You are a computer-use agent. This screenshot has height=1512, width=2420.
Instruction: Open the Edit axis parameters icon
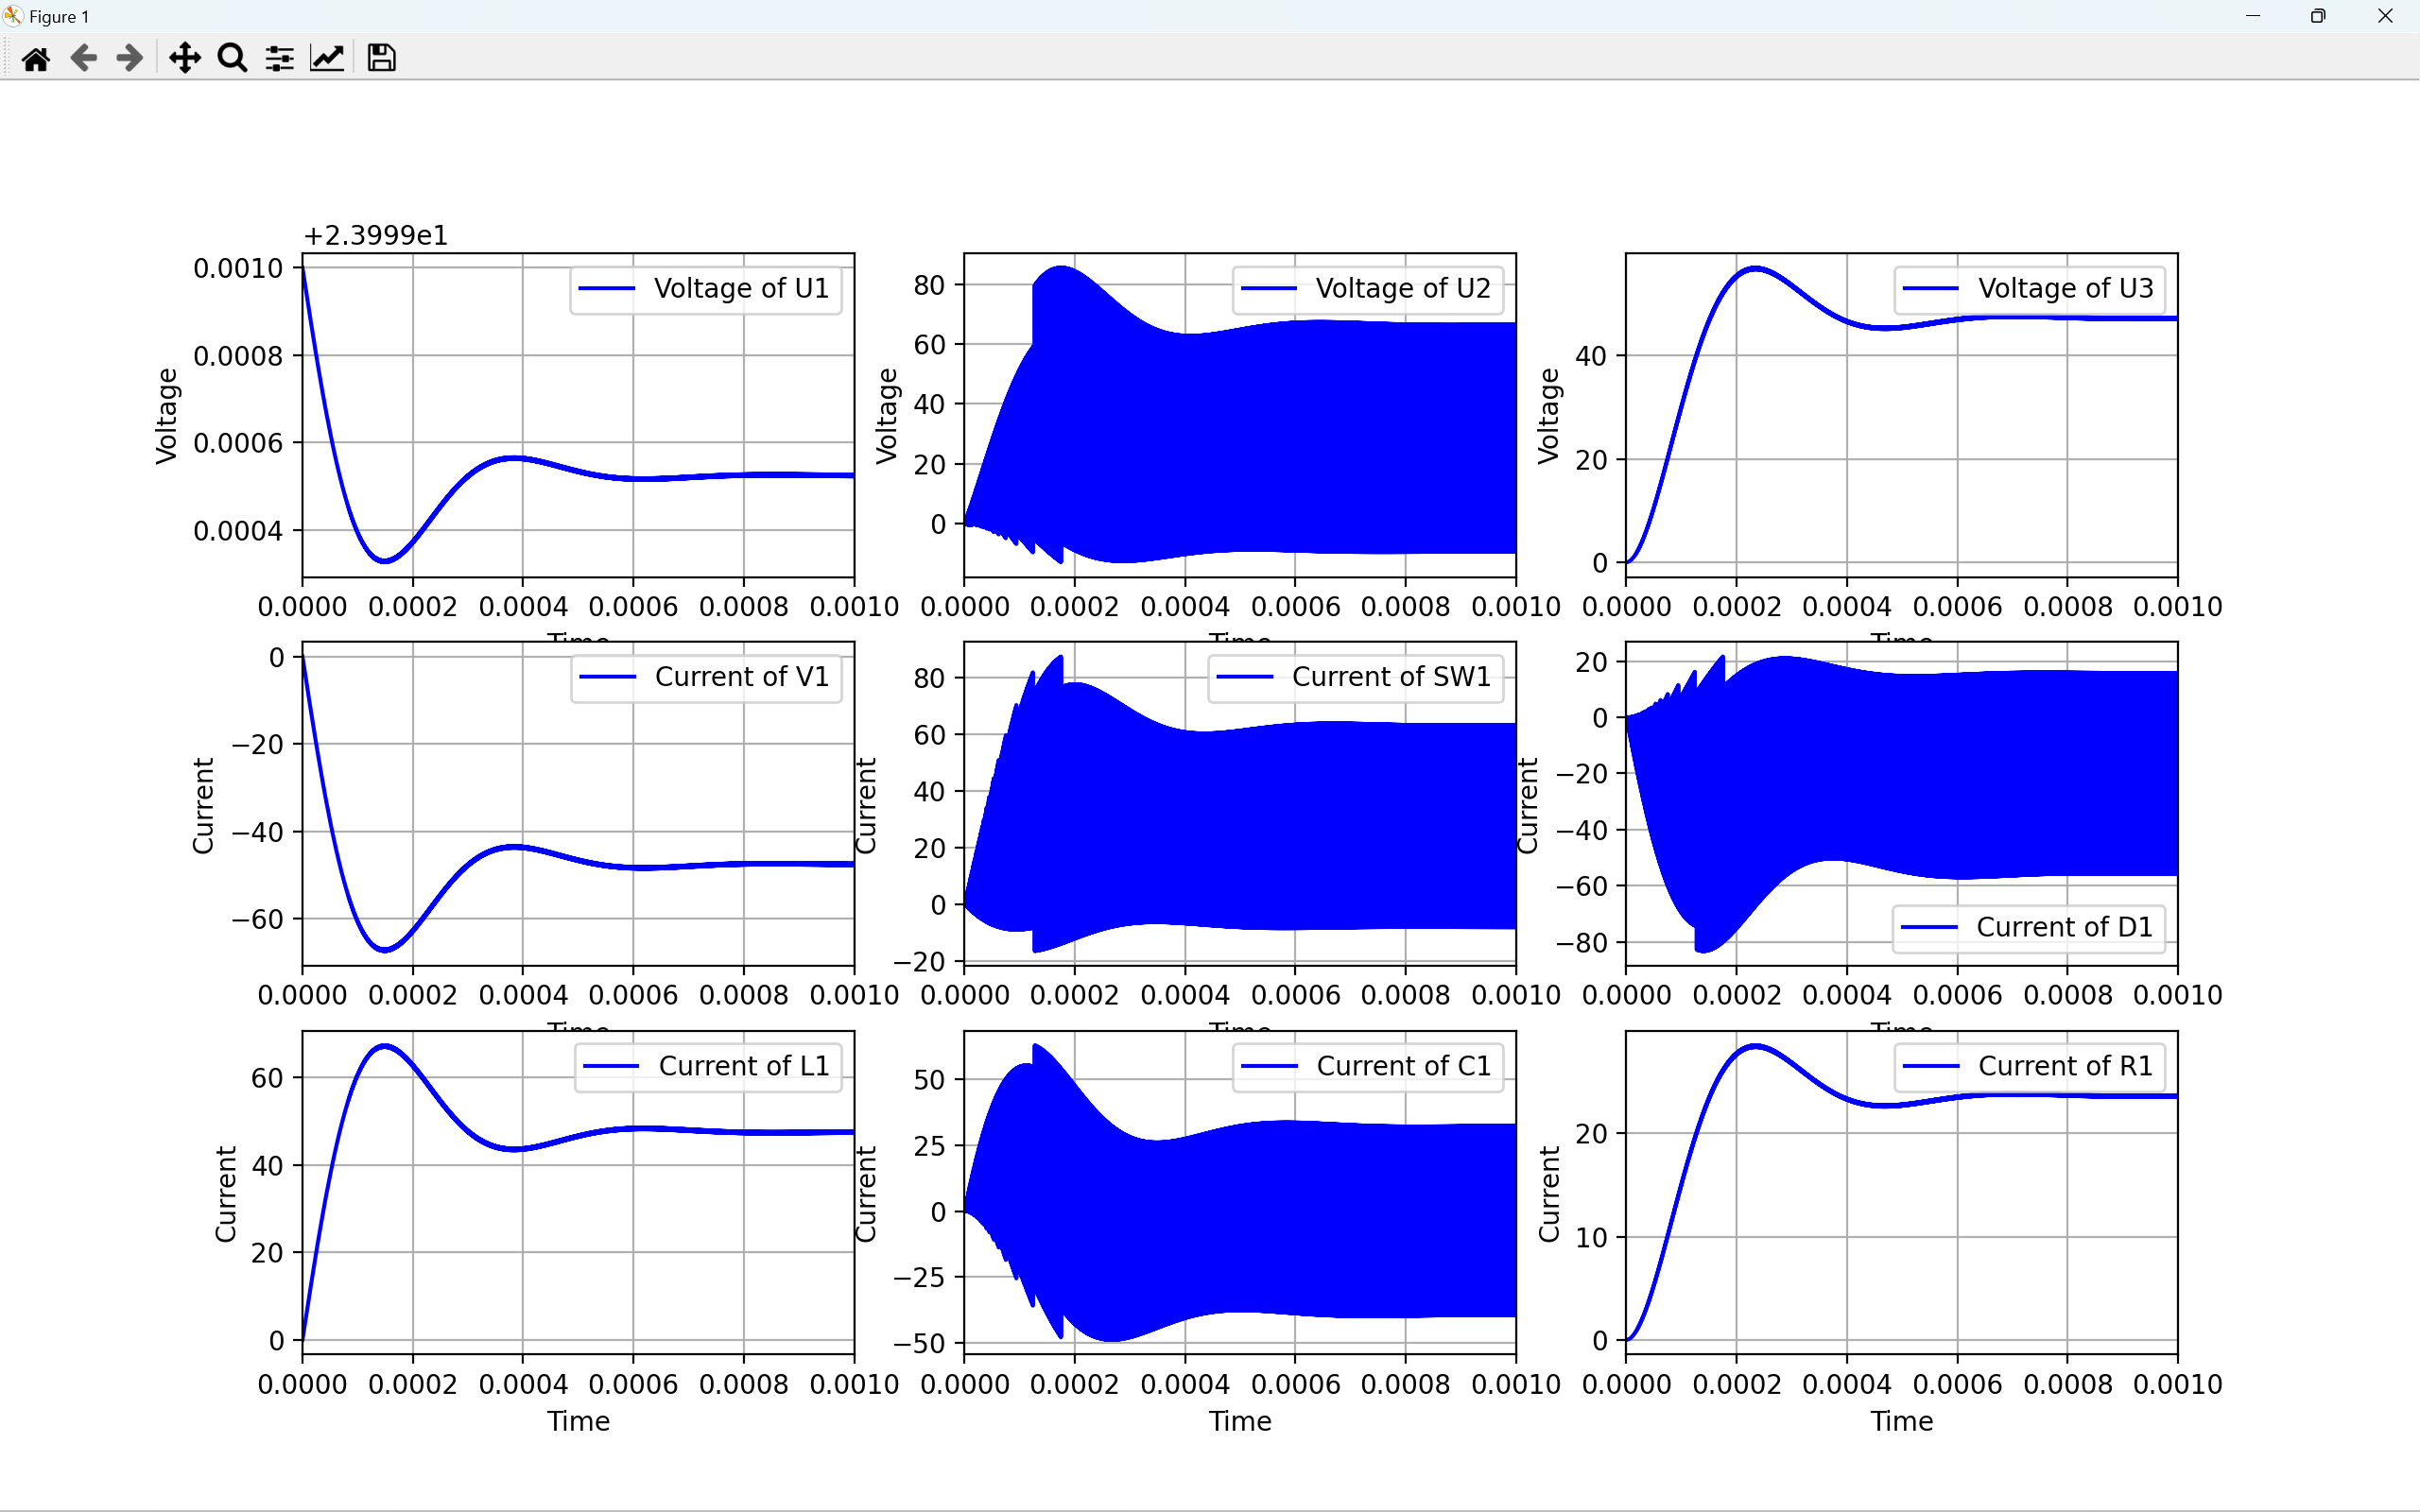click(x=327, y=58)
